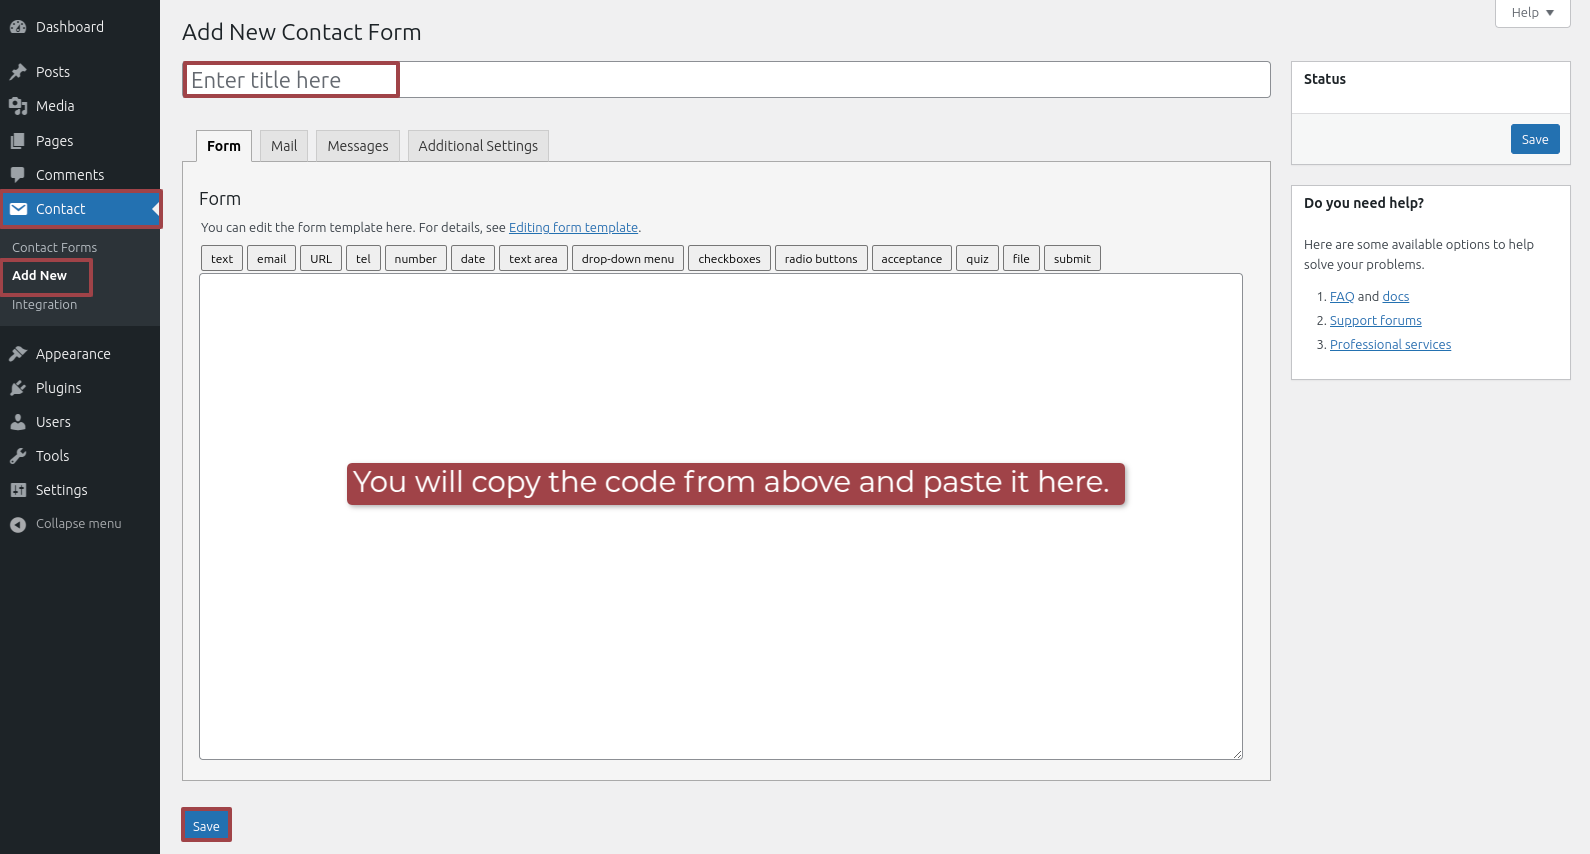
Task: Insert a drop-down menu form tag
Action: tap(627, 259)
